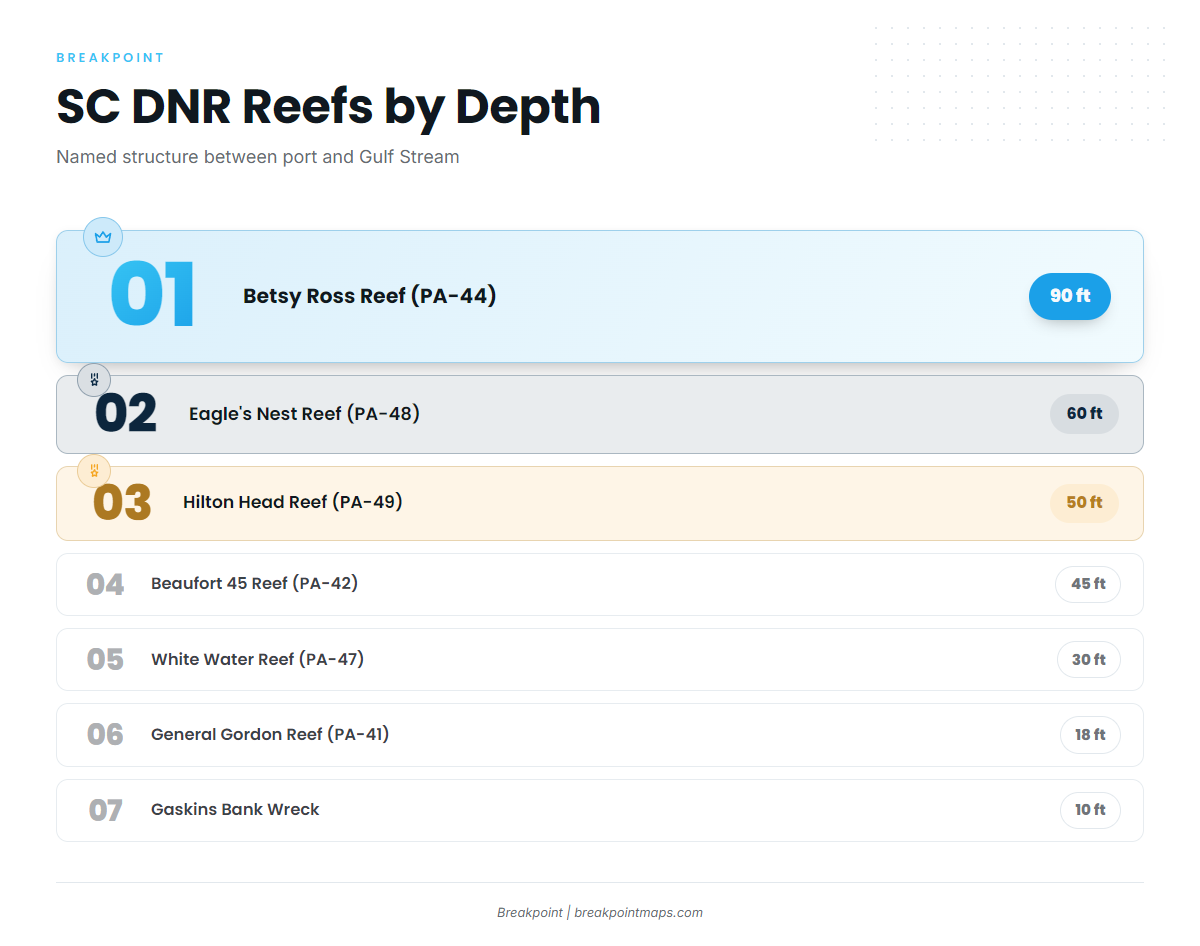Viewport: 1200px width, 946px height.
Task: Click the bronze medal icon on rank 03
Action: (x=94, y=470)
